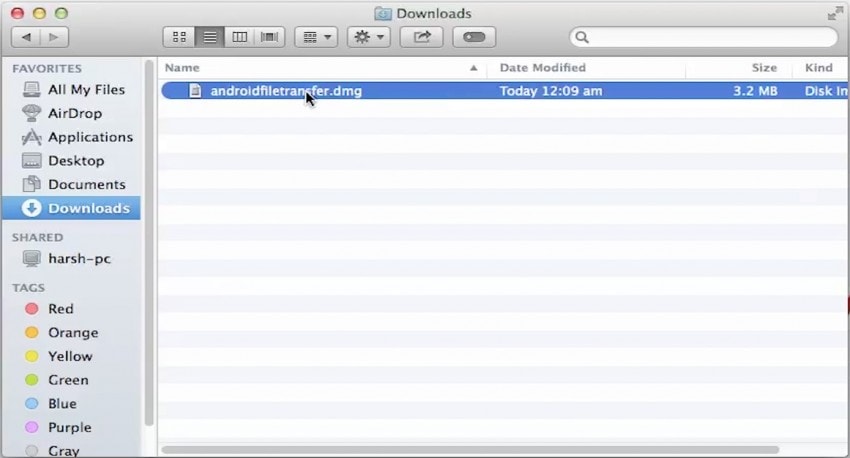
Task: Open Desktop in sidebar
Action: pos(73,161)
